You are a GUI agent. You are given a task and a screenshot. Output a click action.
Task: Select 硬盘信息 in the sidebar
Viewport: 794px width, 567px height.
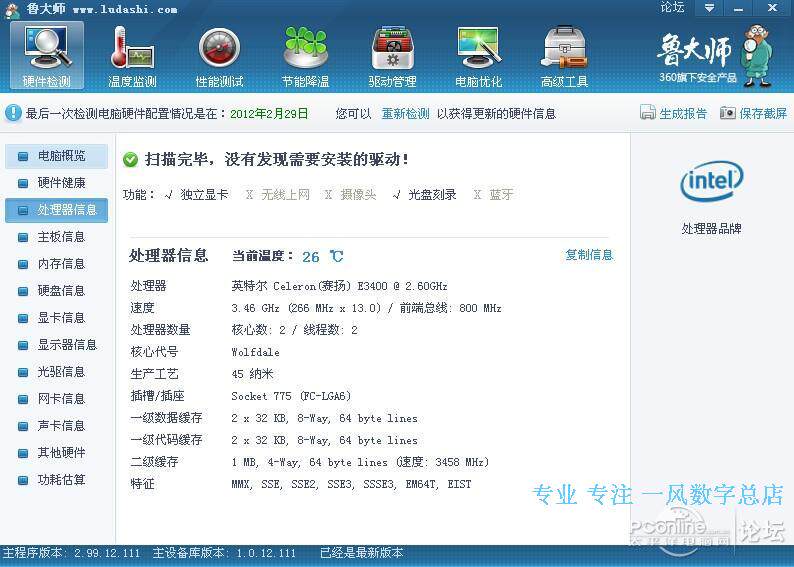click(x=56, y=291)
